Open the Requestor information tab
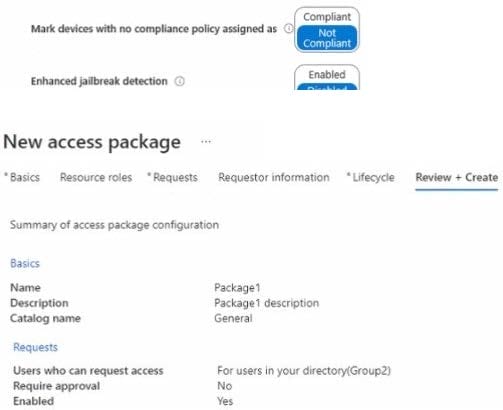Viewport: 503px width, 410px height. [x=274, y=177]
